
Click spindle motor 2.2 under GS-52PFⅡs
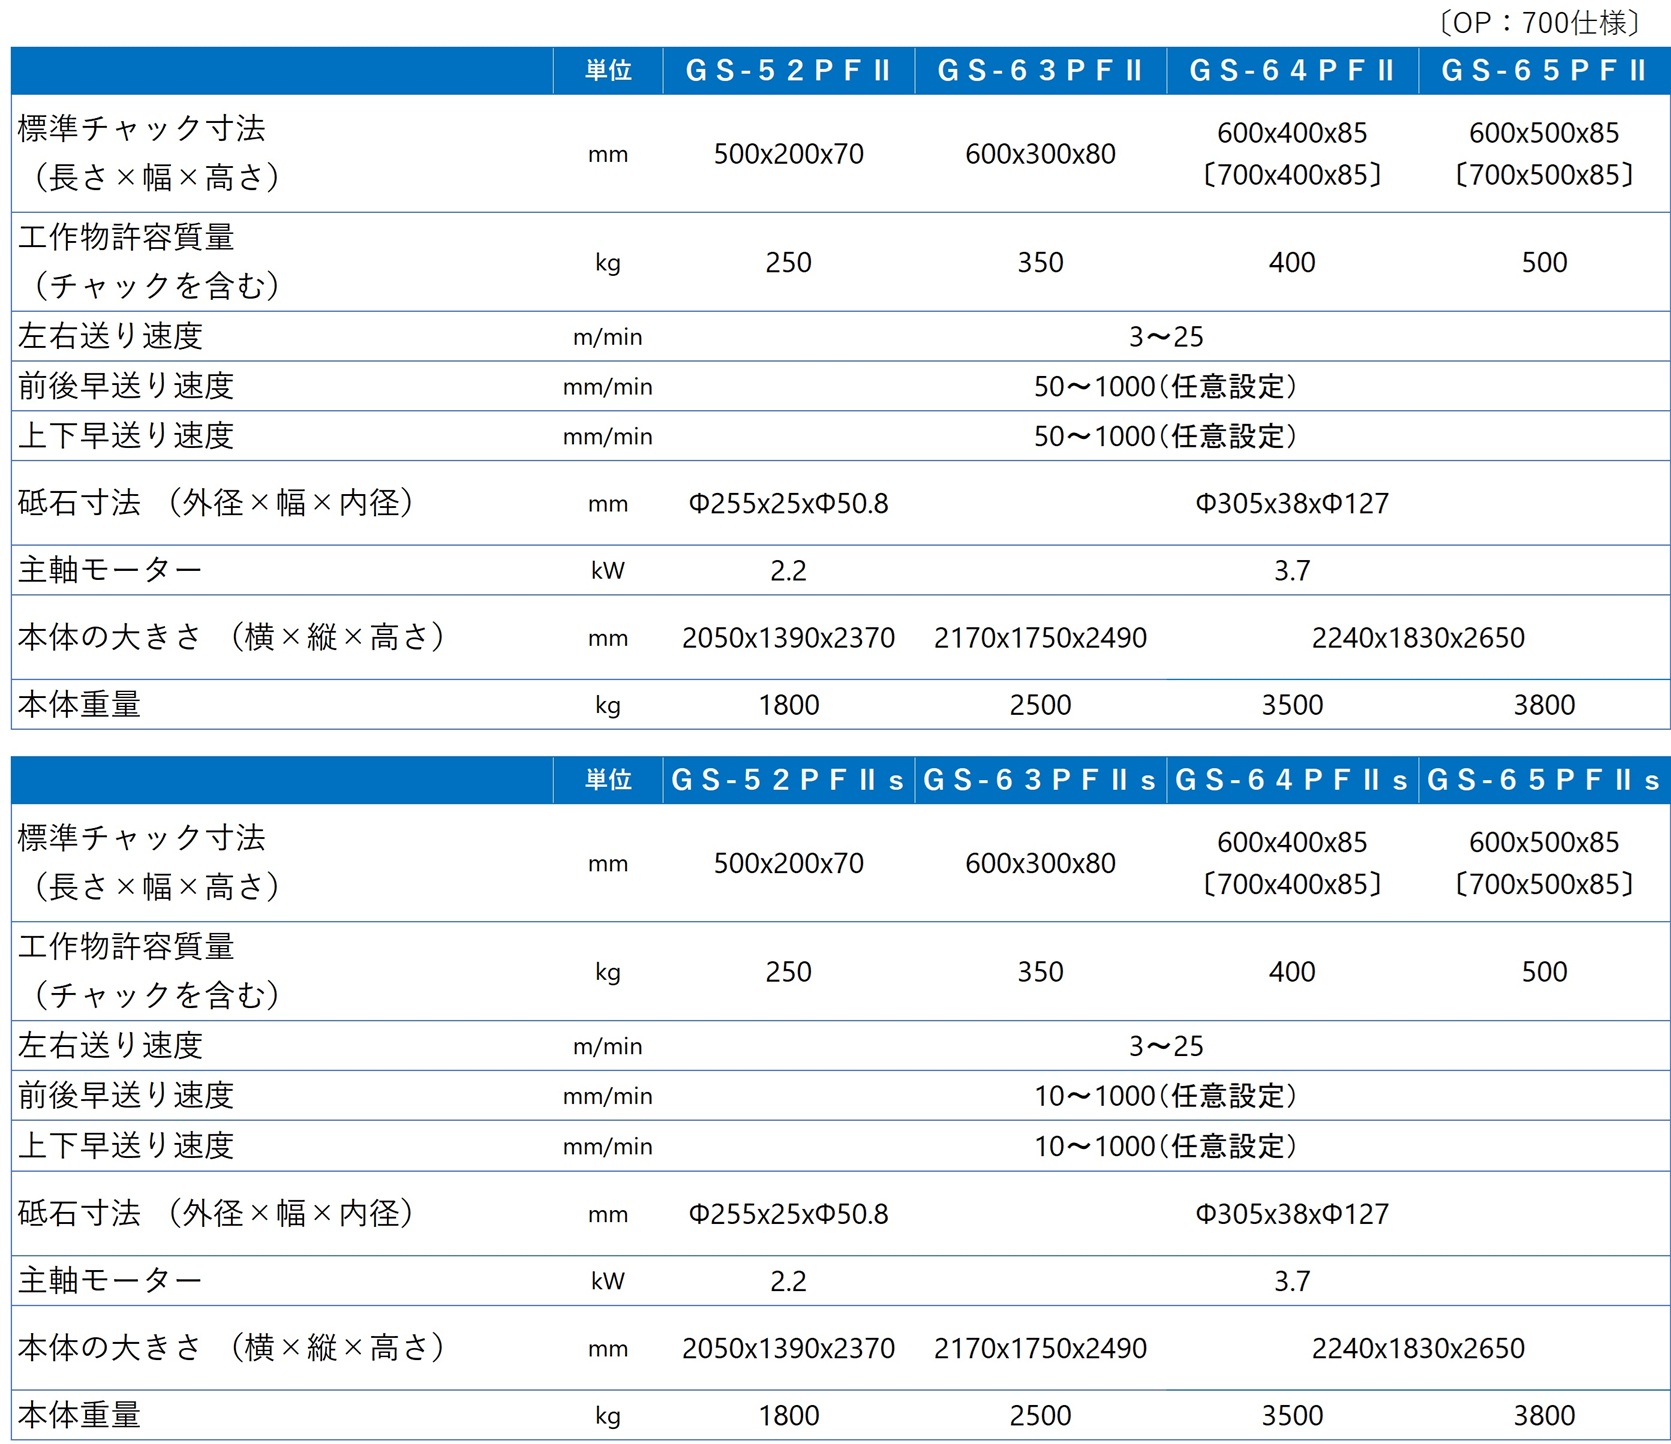pos(788,1281)
